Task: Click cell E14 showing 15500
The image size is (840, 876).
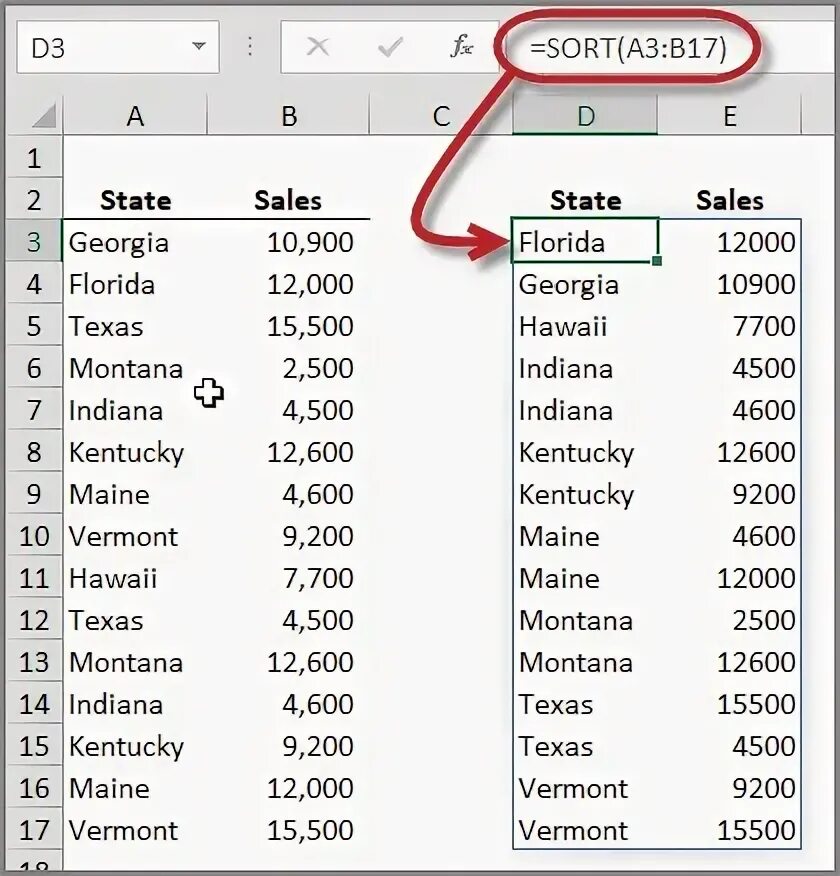Action: 730,705
